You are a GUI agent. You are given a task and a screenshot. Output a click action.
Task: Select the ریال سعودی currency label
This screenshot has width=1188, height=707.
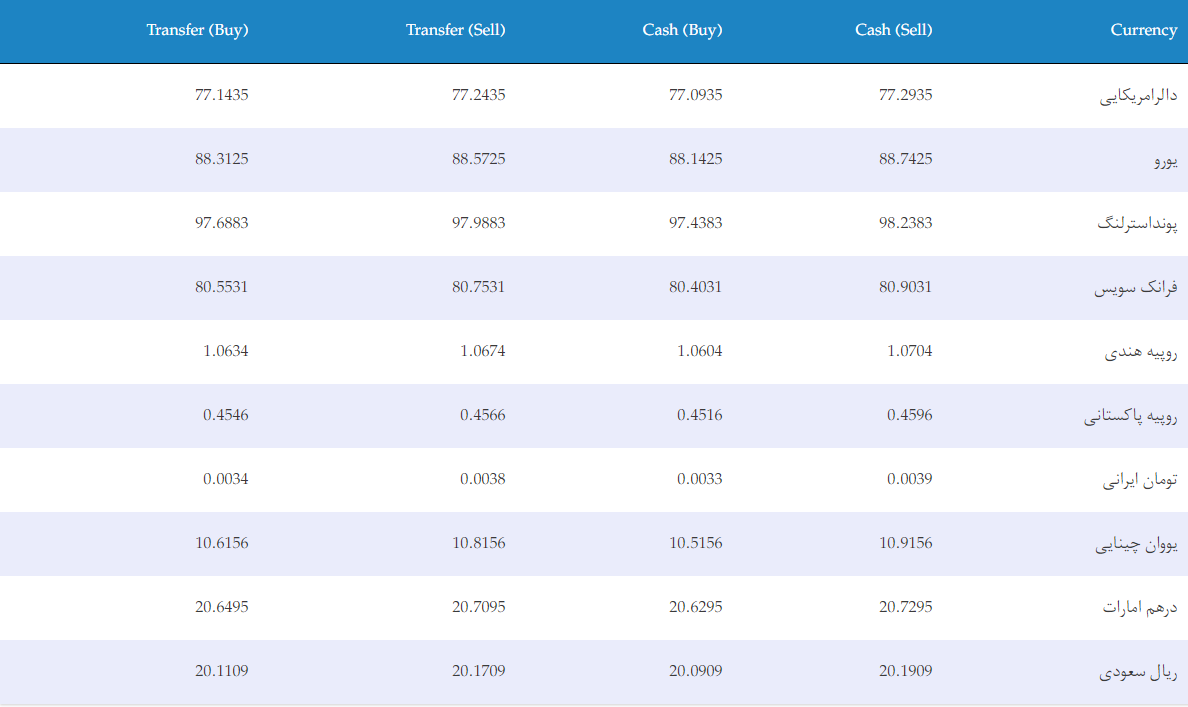tap(1138, 672)
